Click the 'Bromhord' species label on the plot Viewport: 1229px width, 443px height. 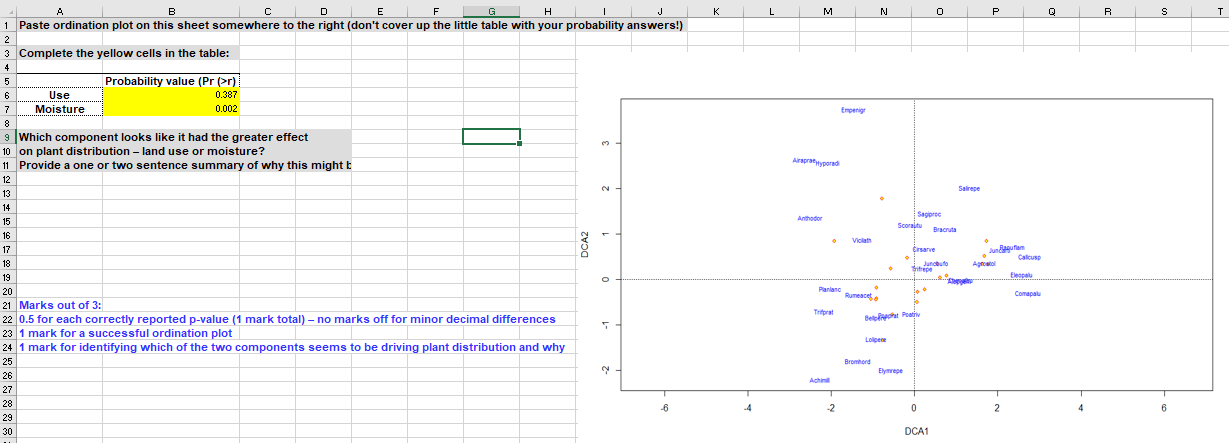pos(858,361)
